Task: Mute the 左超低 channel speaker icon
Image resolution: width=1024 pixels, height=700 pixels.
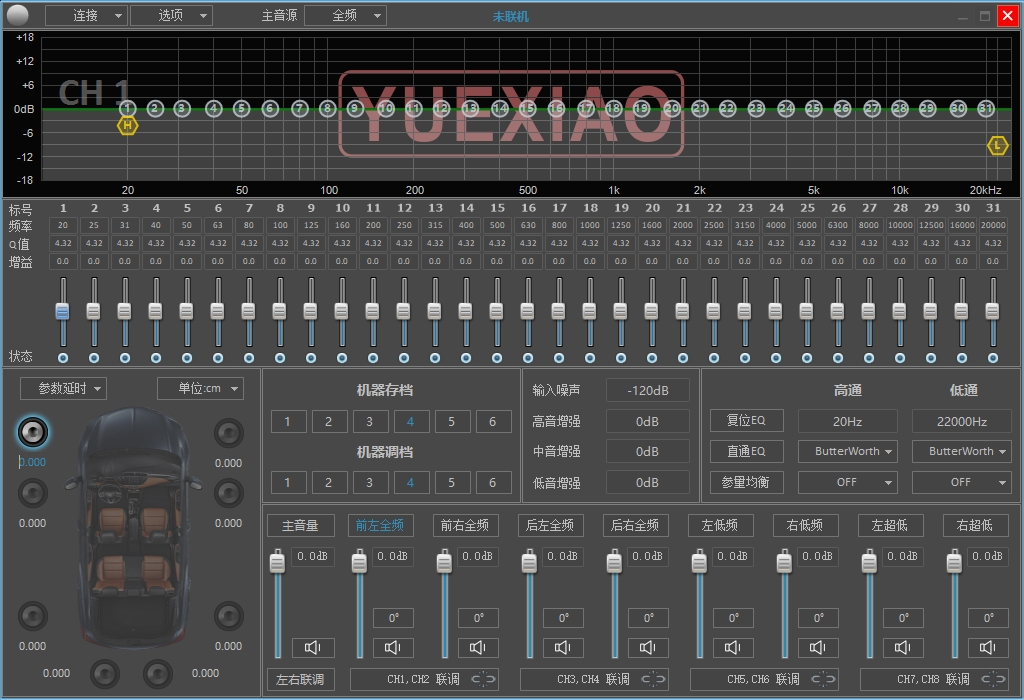Action: 903,647
